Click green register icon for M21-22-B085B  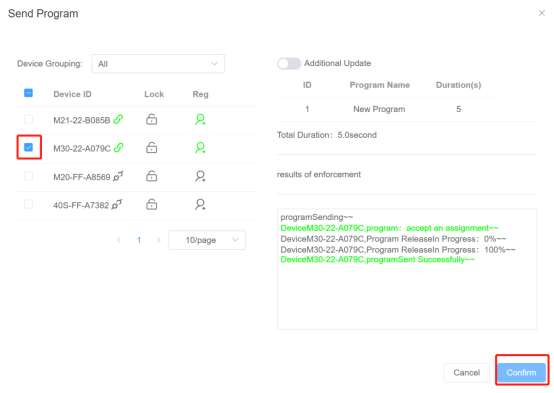(200, 119)
